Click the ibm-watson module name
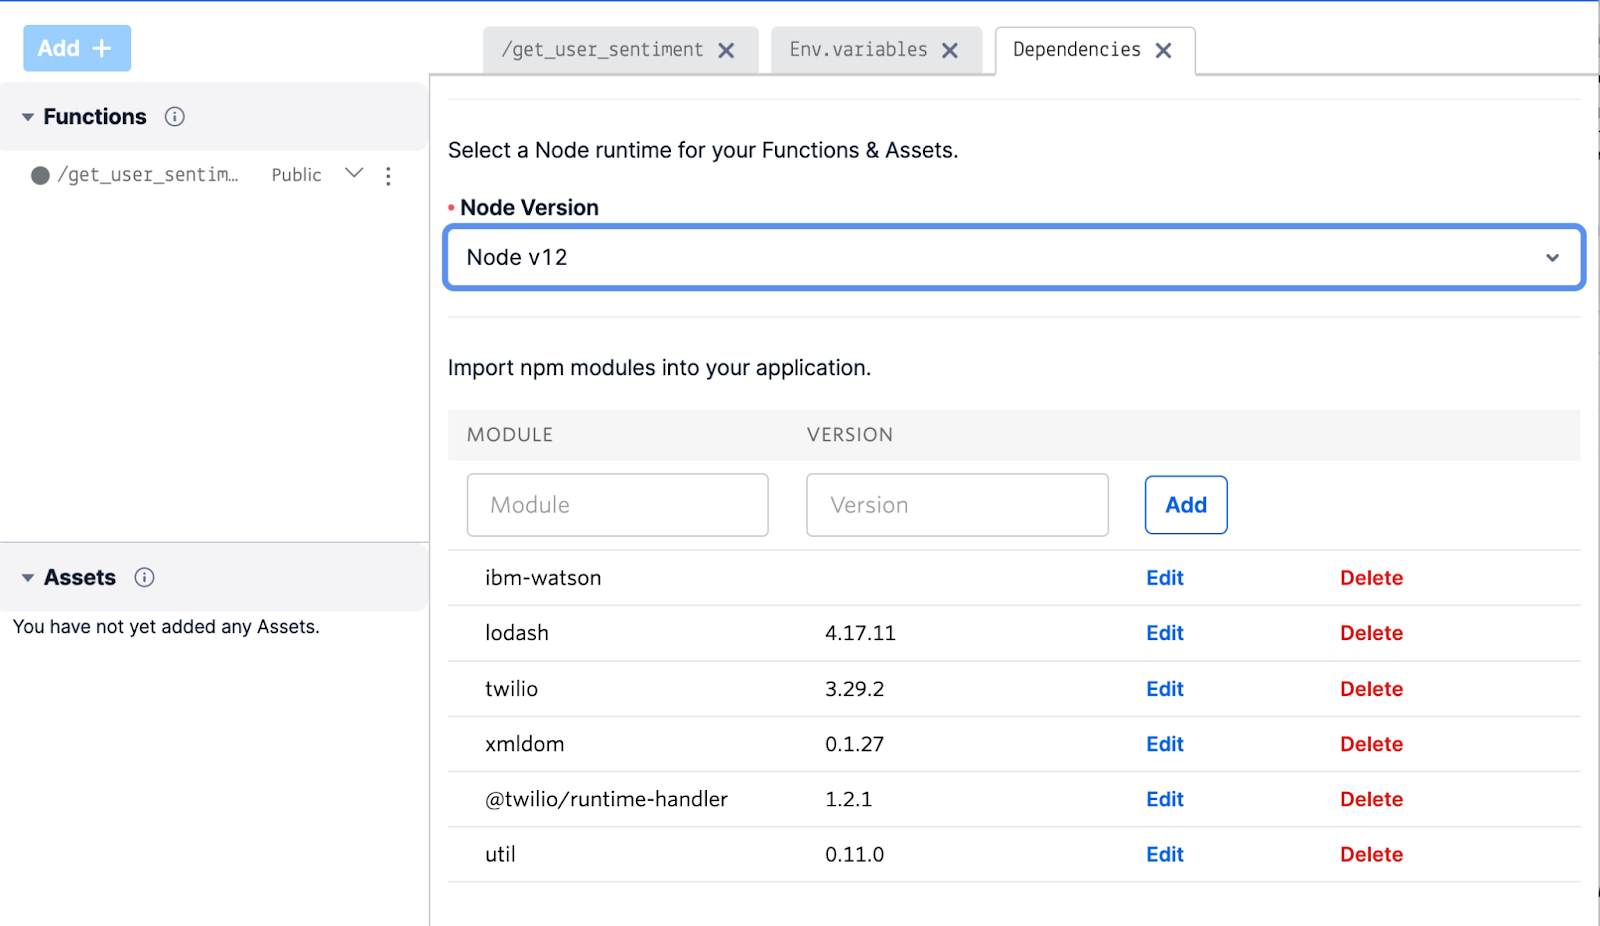 543,578
